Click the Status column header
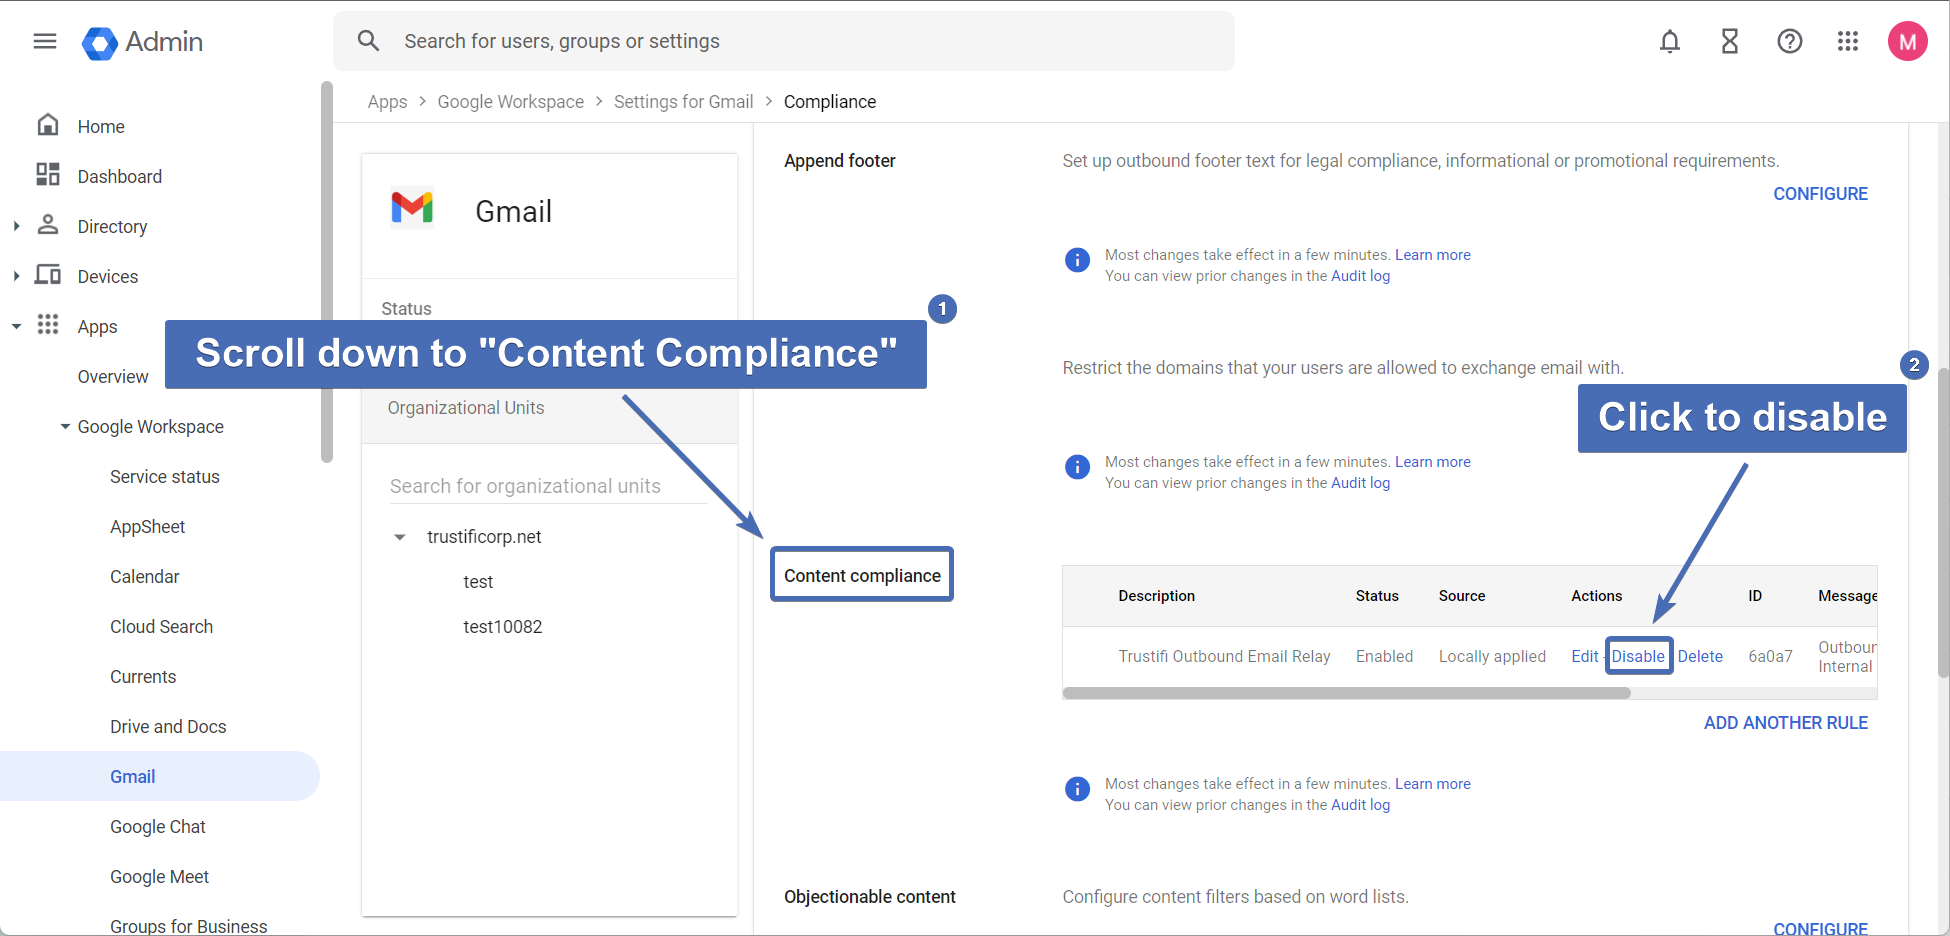 point(1377,596)
